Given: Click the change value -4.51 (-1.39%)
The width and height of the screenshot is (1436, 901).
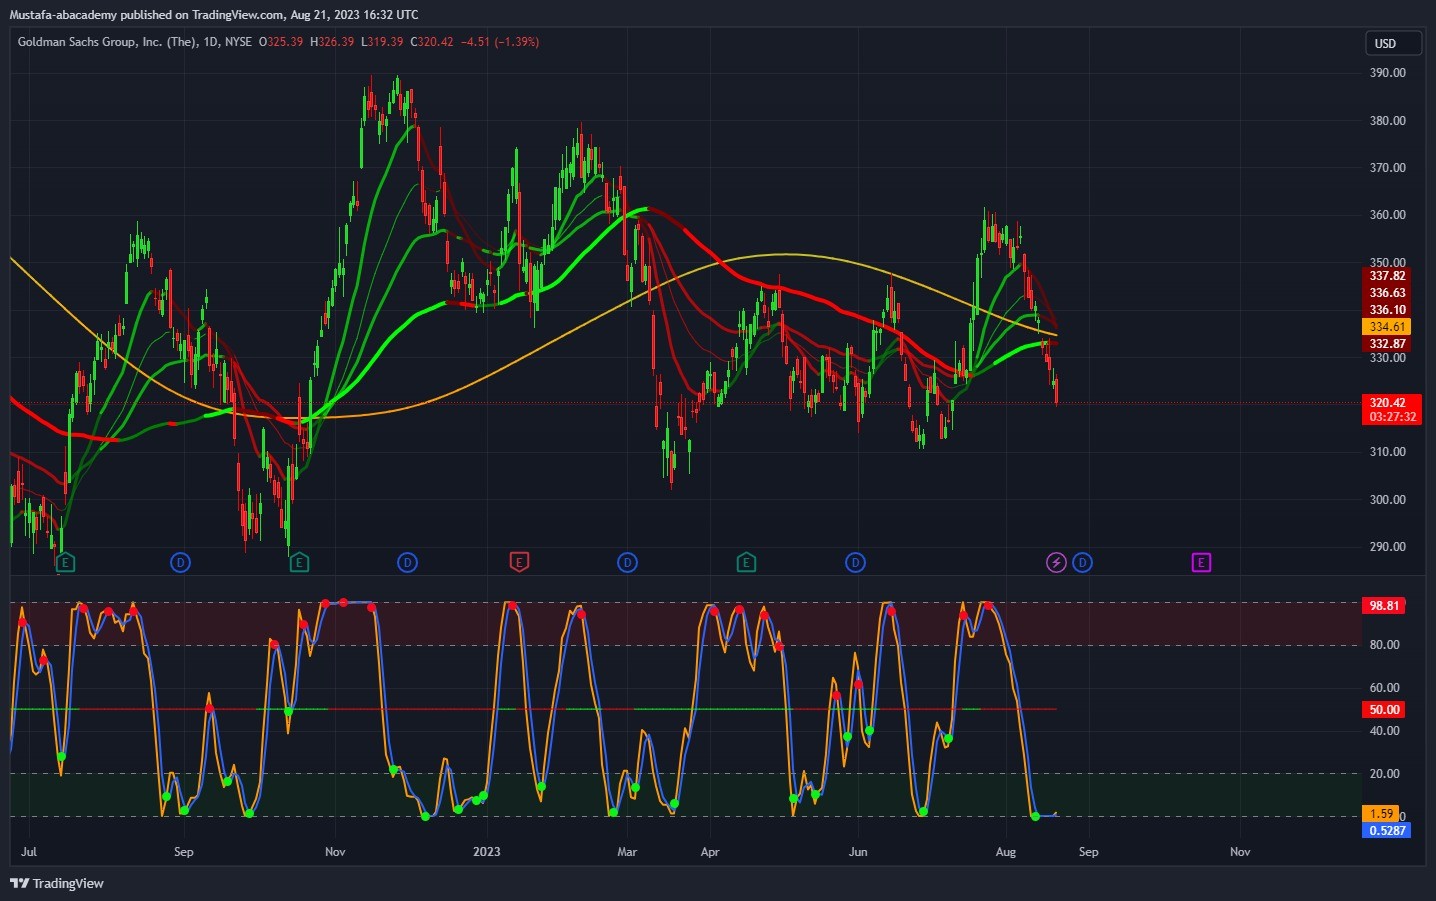Looking at the screenshot, I should click(500, 42).
